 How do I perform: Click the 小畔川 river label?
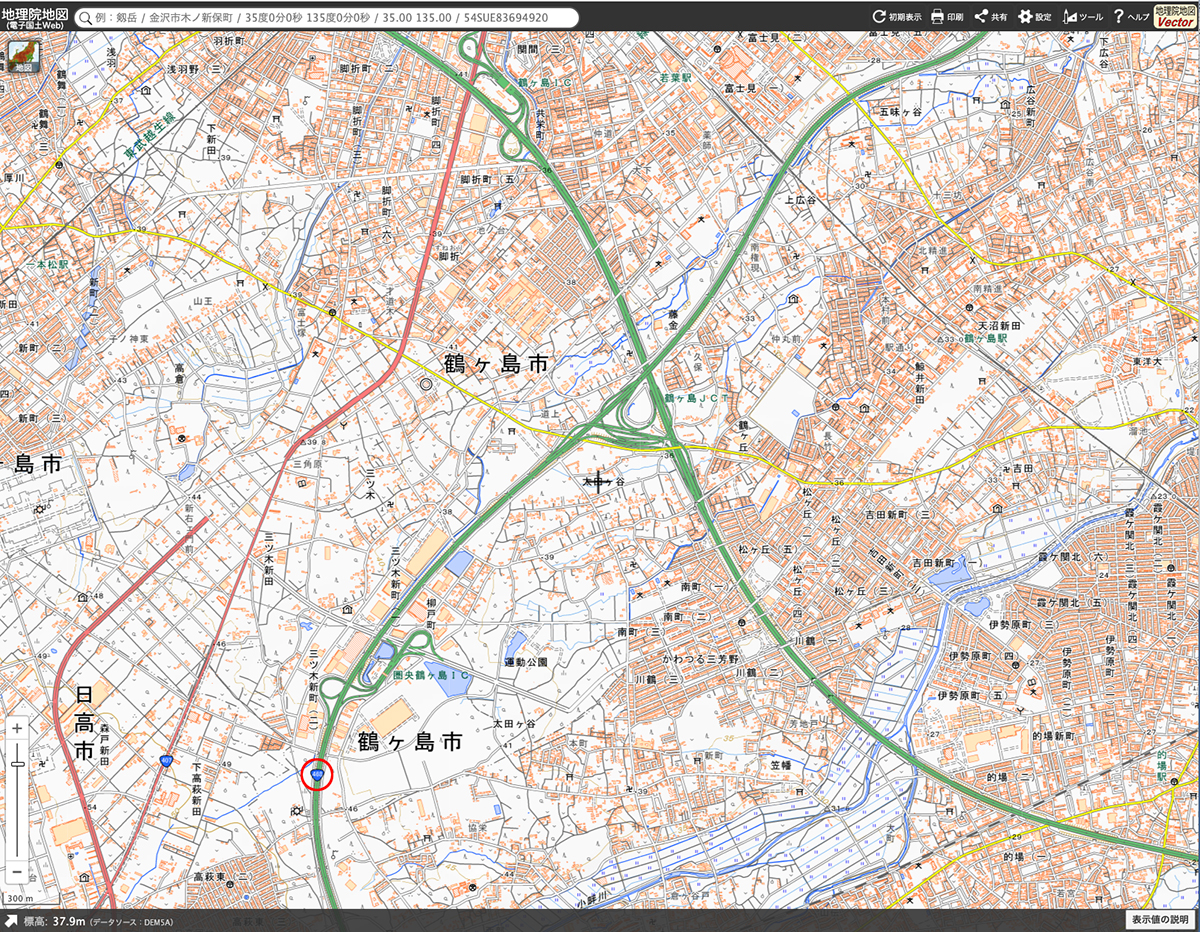point(592,898)
